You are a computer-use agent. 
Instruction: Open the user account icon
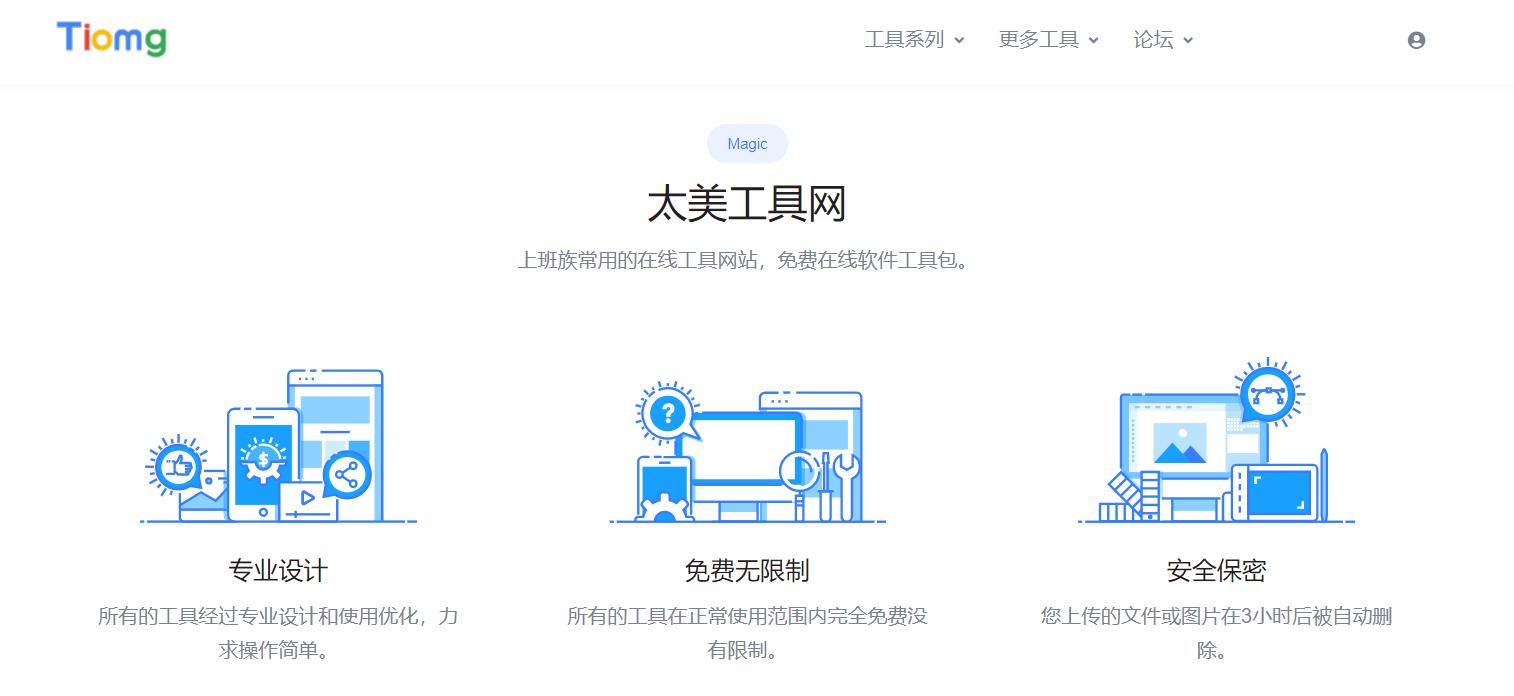[x=1416, y=40]
